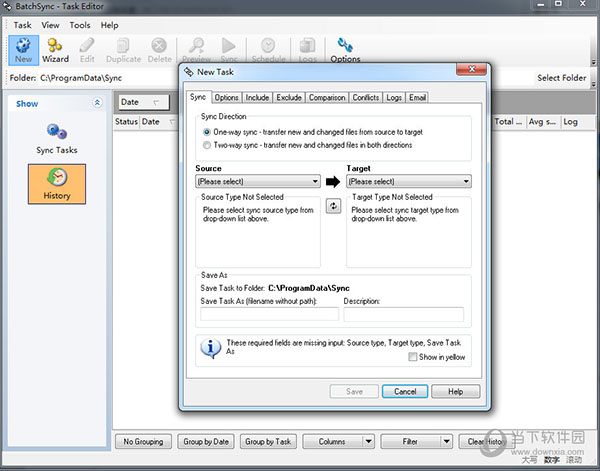Click Cancel in New Task dialog
600x471 pixels.
coord(405,391)
